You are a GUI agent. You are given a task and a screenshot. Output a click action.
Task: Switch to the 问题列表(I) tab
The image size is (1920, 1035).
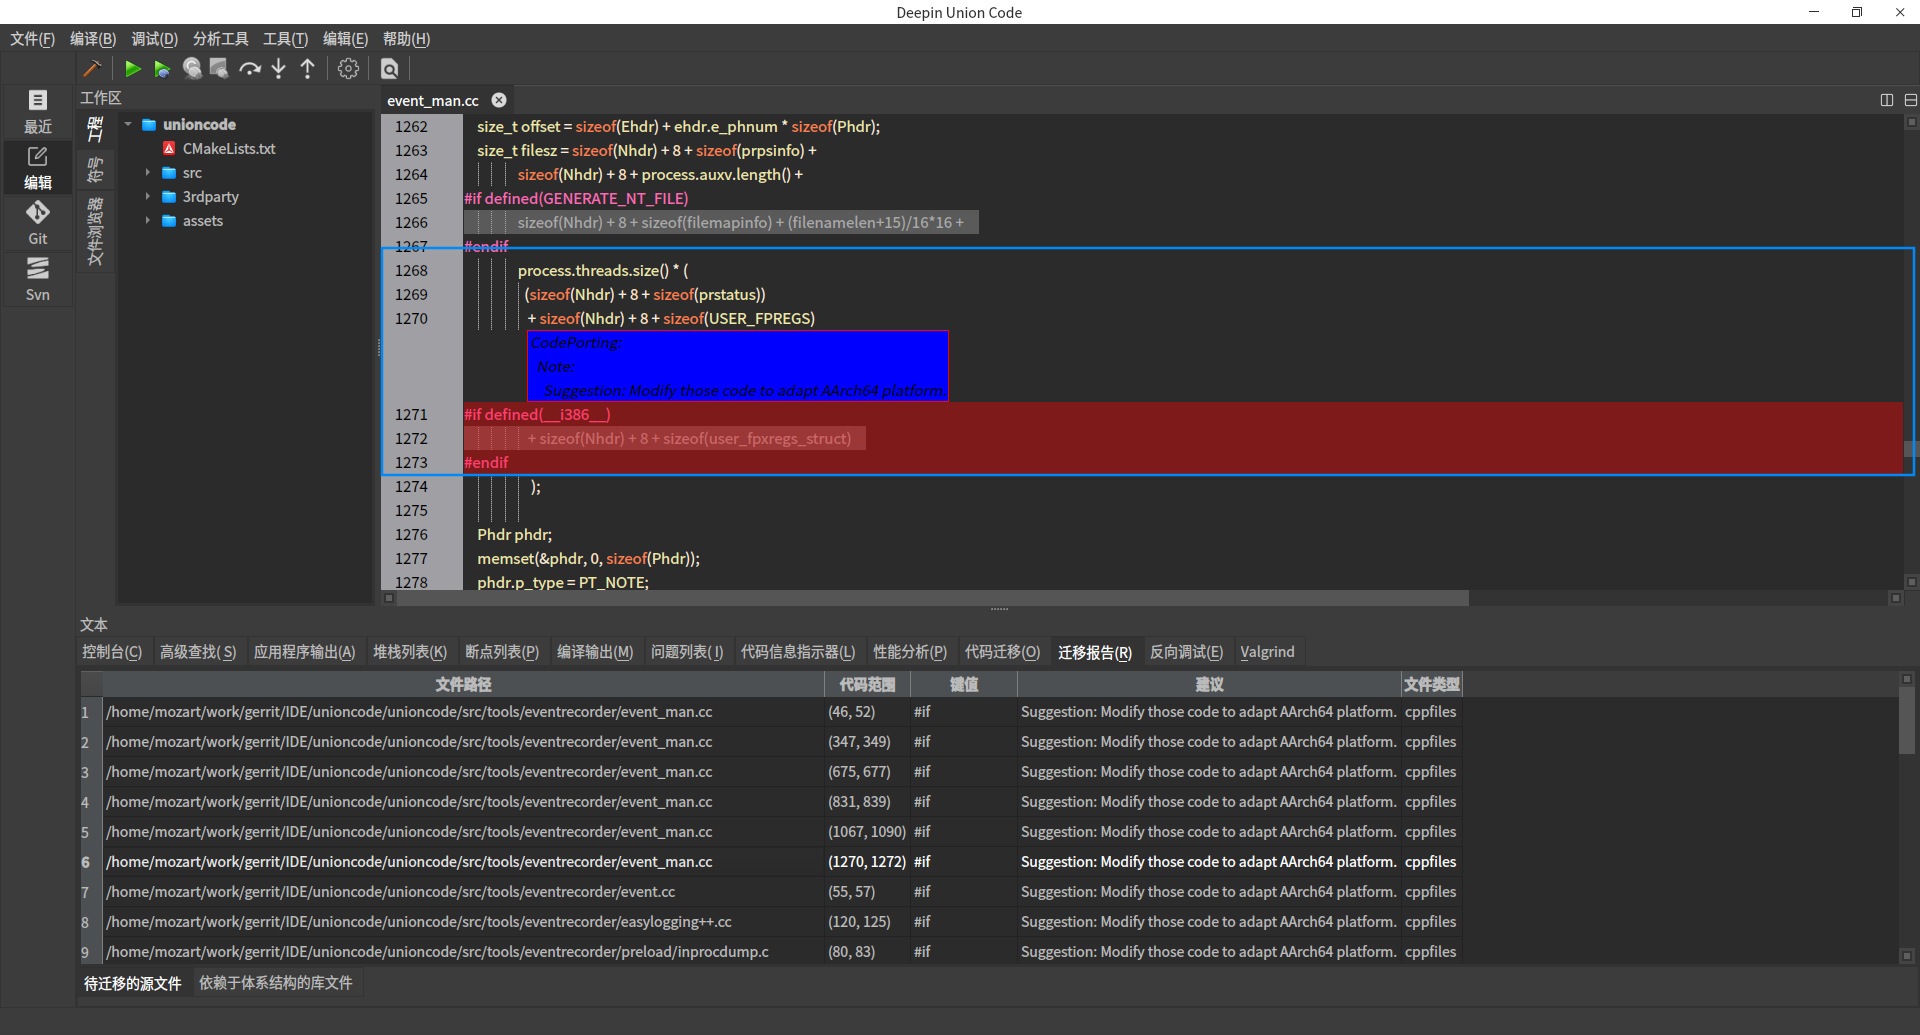[687, 652]
